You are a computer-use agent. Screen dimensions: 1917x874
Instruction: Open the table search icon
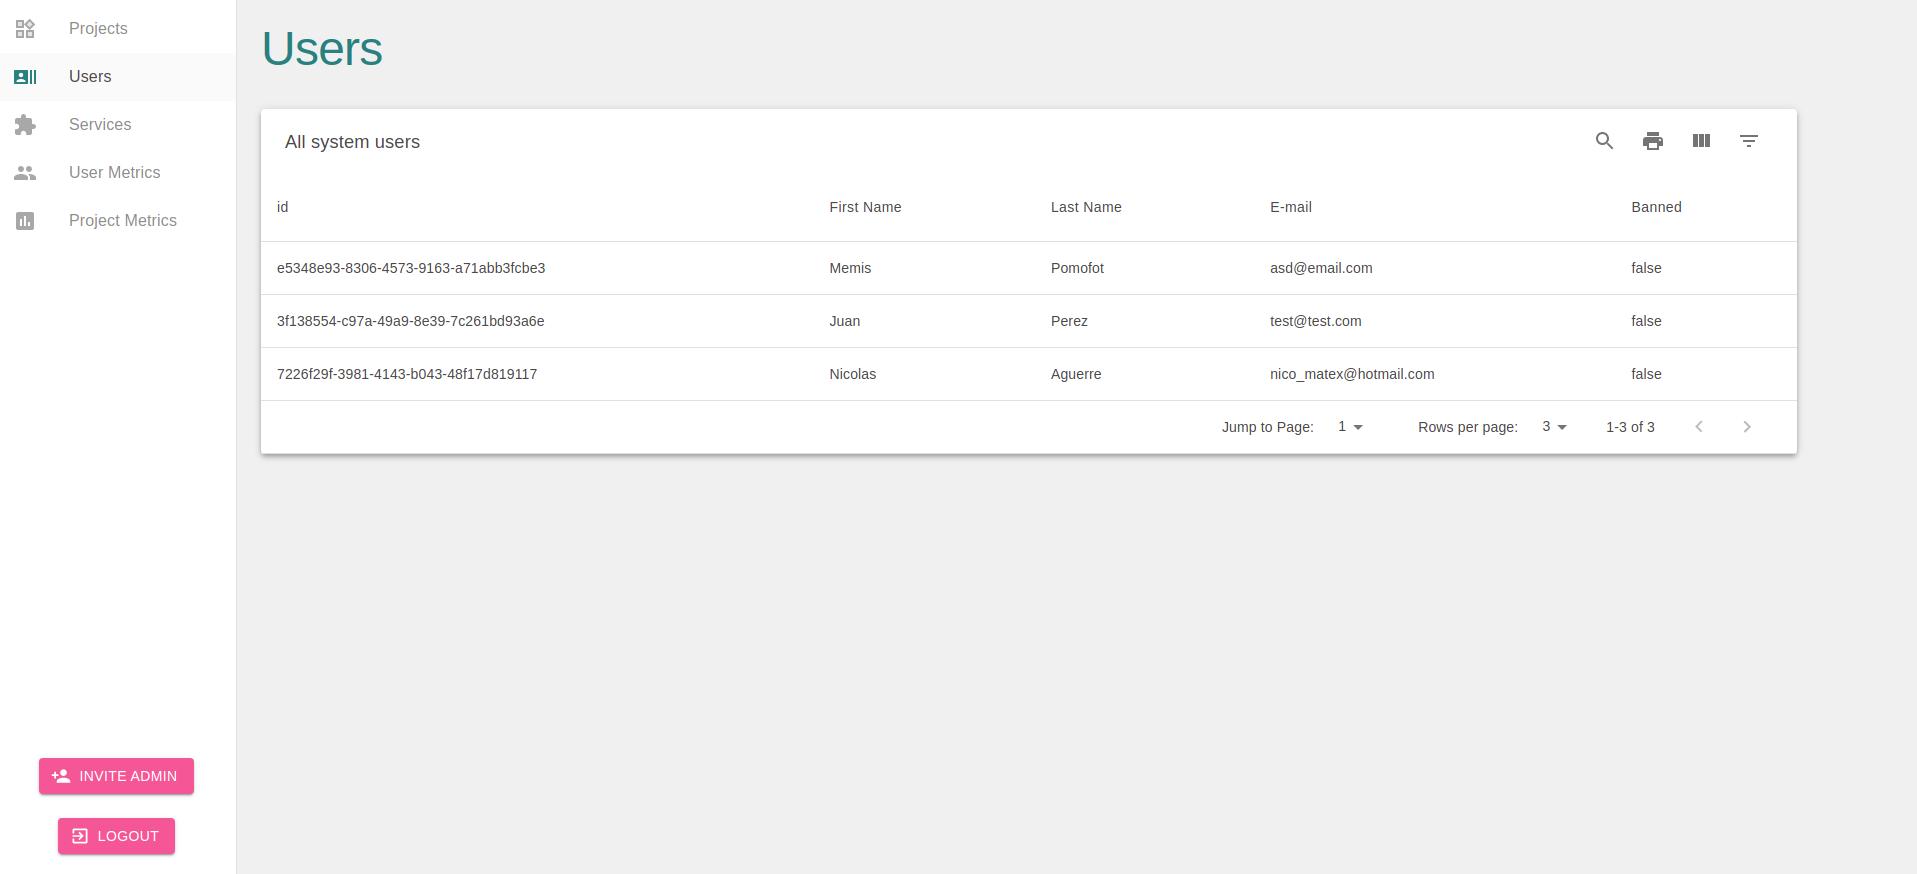[1604, 141]
